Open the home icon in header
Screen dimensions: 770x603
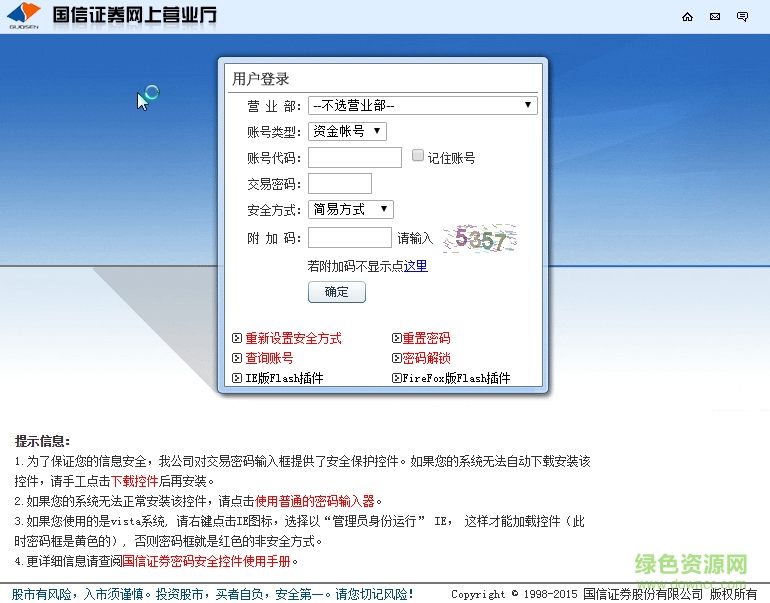point(688,17)
